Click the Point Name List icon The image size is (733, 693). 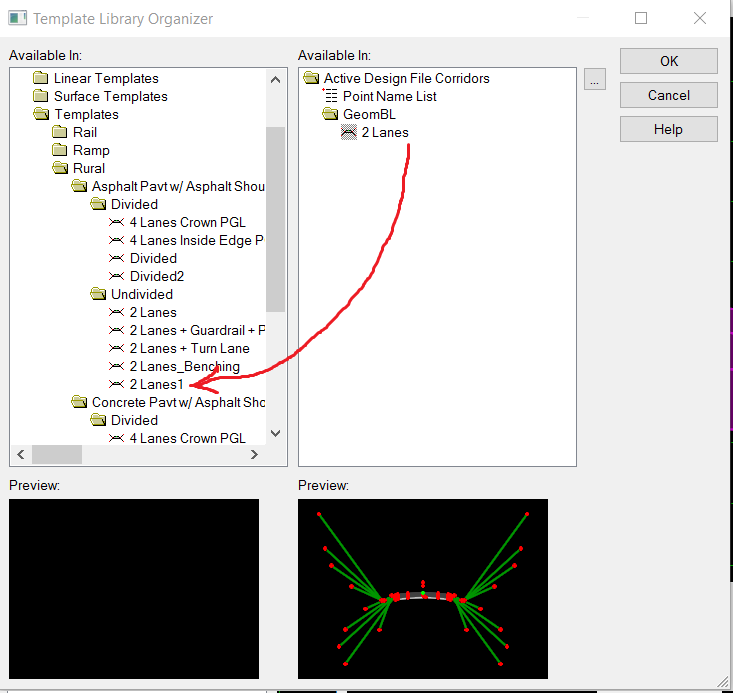[330, 96]
